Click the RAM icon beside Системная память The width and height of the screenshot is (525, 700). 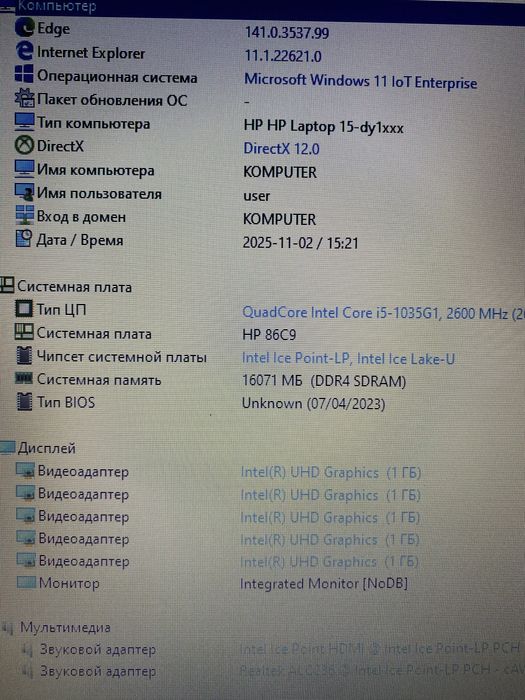[x=24, y=379]
